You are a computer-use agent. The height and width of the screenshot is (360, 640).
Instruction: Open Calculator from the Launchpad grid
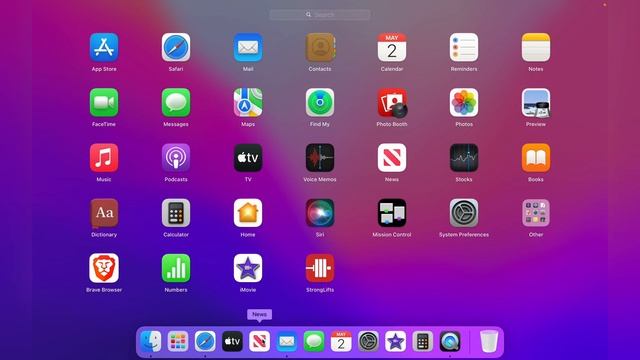176,213
